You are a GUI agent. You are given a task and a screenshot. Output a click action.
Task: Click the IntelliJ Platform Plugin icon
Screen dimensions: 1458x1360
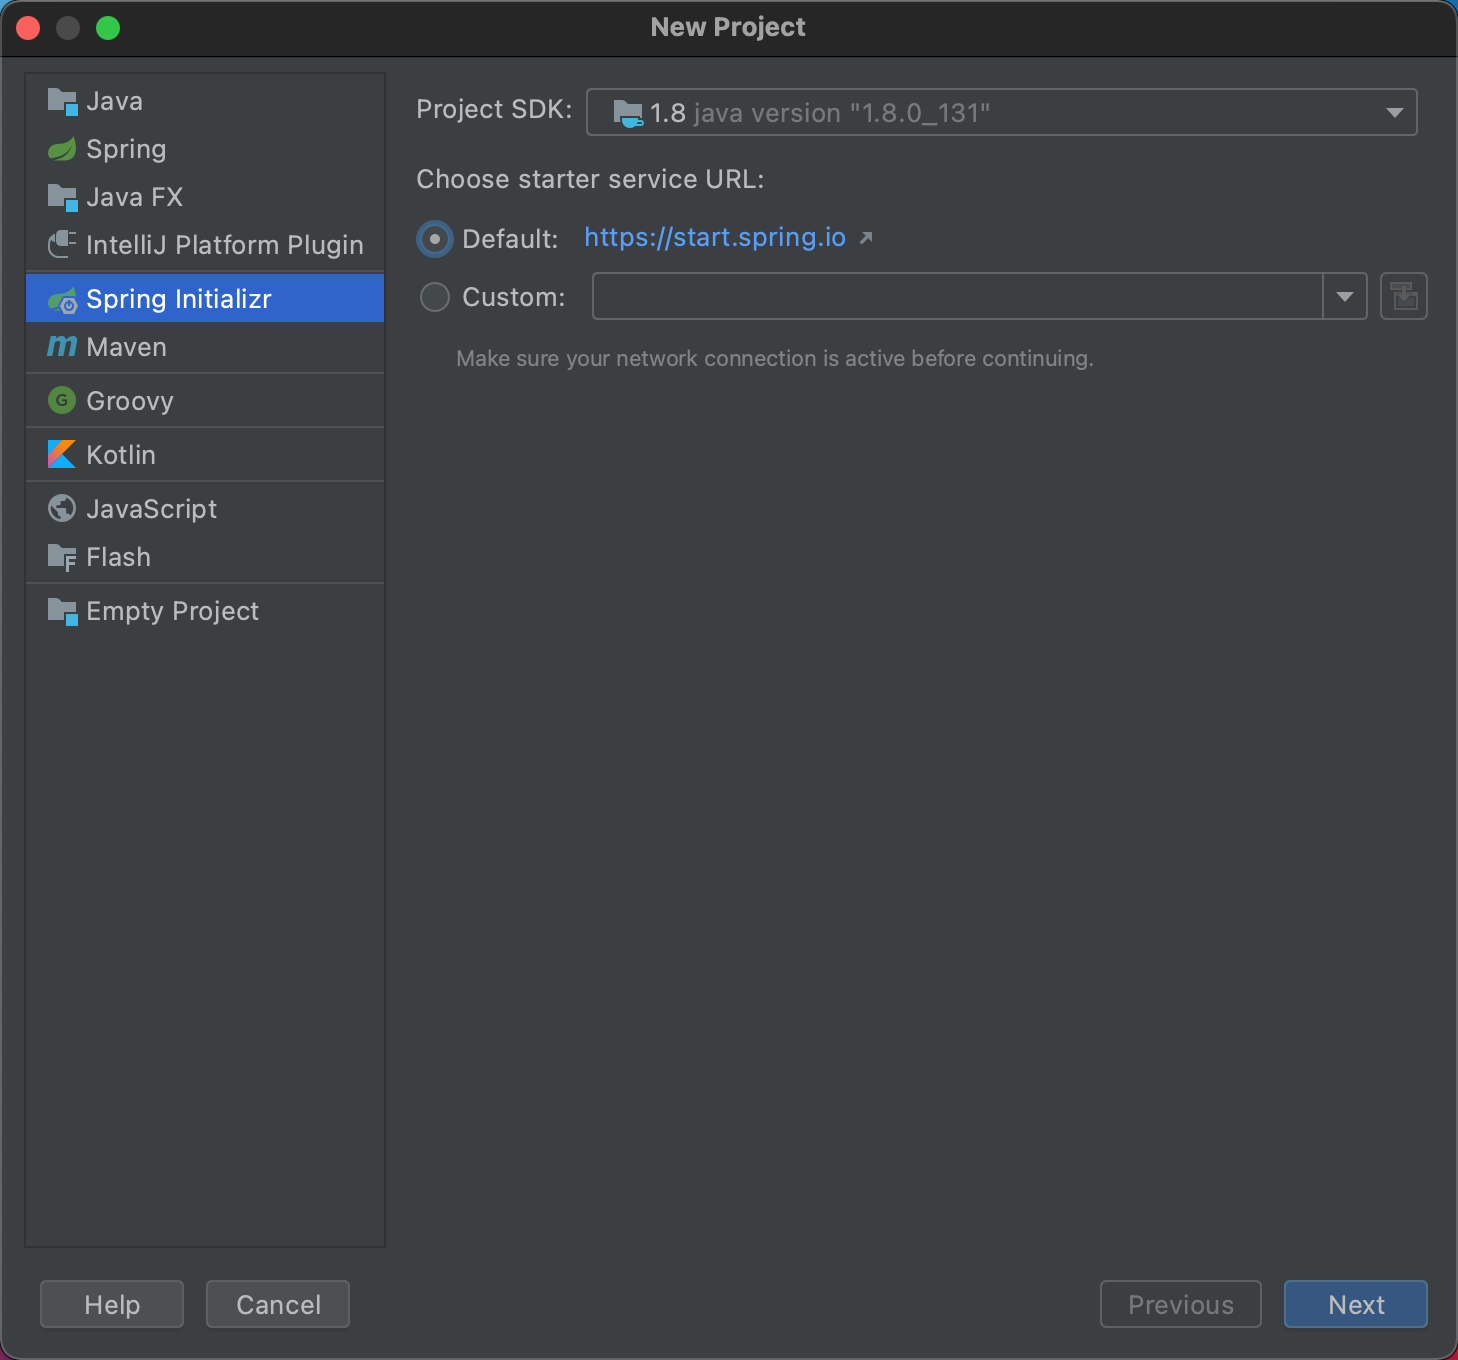(62, 244)
